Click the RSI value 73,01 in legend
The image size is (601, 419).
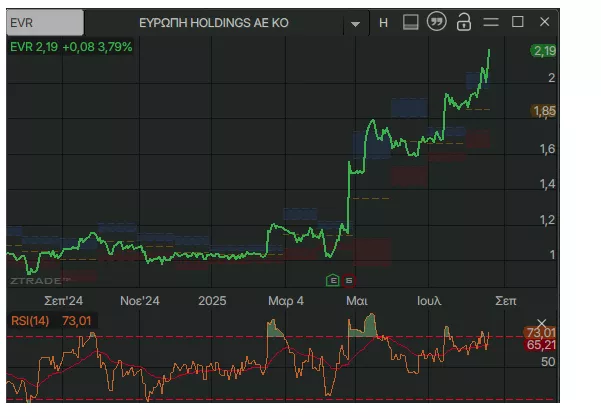click(x=77, y=320)
